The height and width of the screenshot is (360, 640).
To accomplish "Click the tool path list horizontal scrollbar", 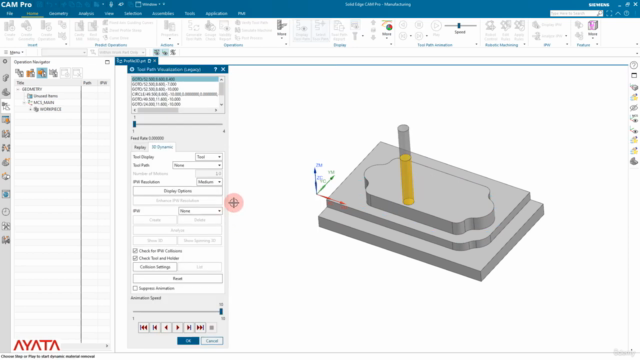I will pyautogui.click(x=158, y=110).
